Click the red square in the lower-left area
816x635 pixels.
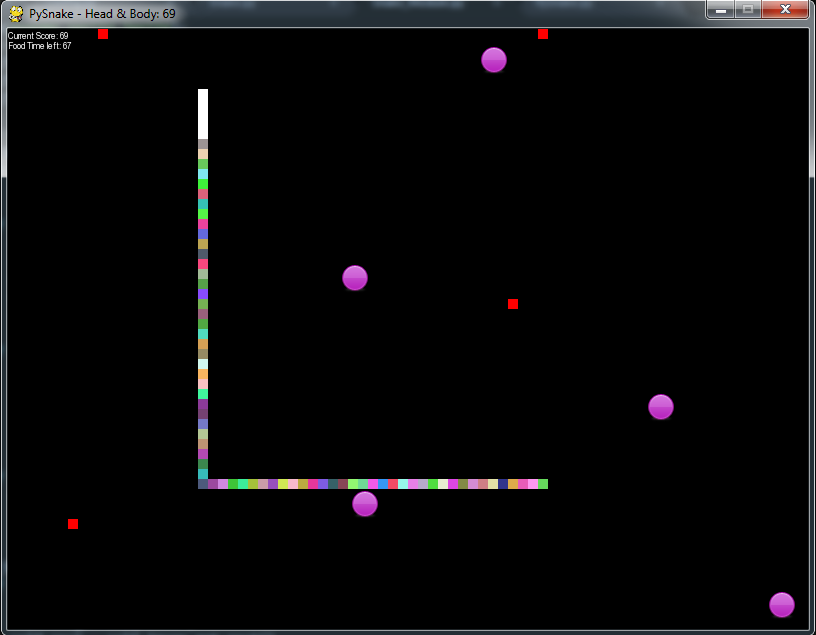(x=73, y=524)
